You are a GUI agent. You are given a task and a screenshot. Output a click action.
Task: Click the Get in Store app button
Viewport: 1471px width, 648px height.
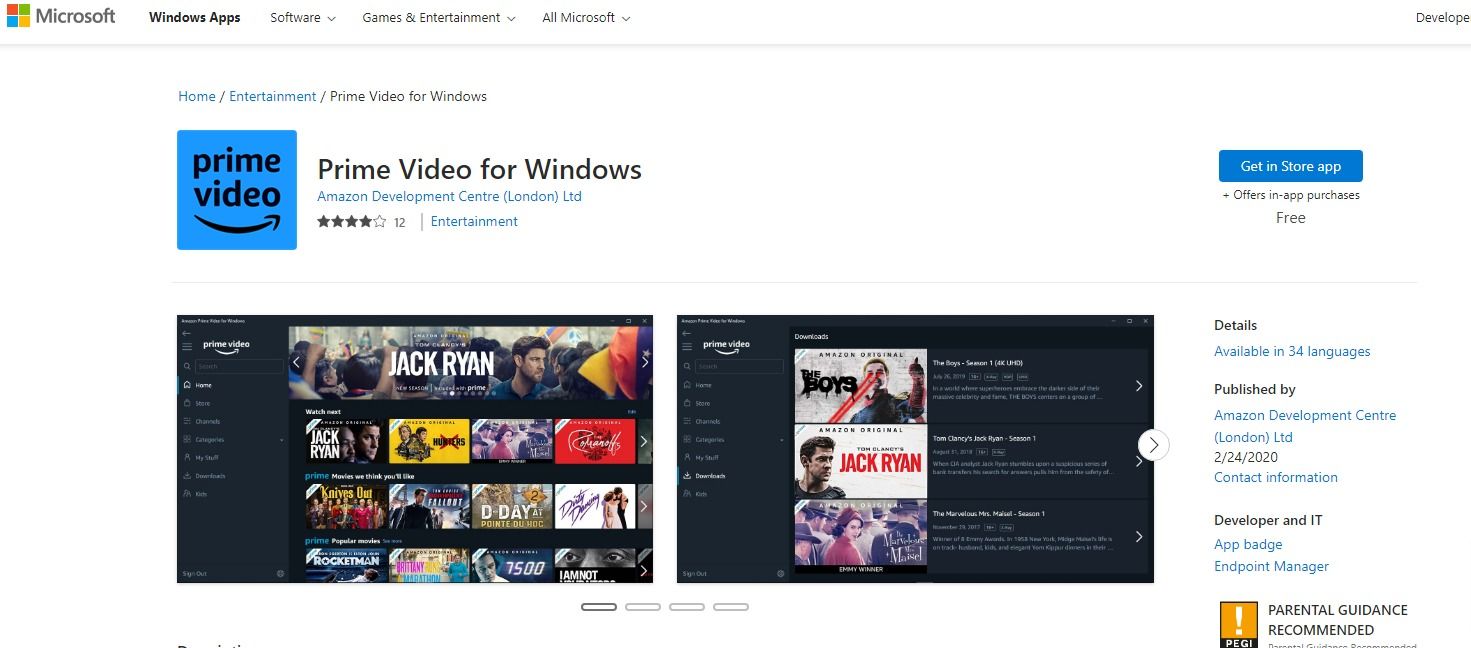point(1290,165)
